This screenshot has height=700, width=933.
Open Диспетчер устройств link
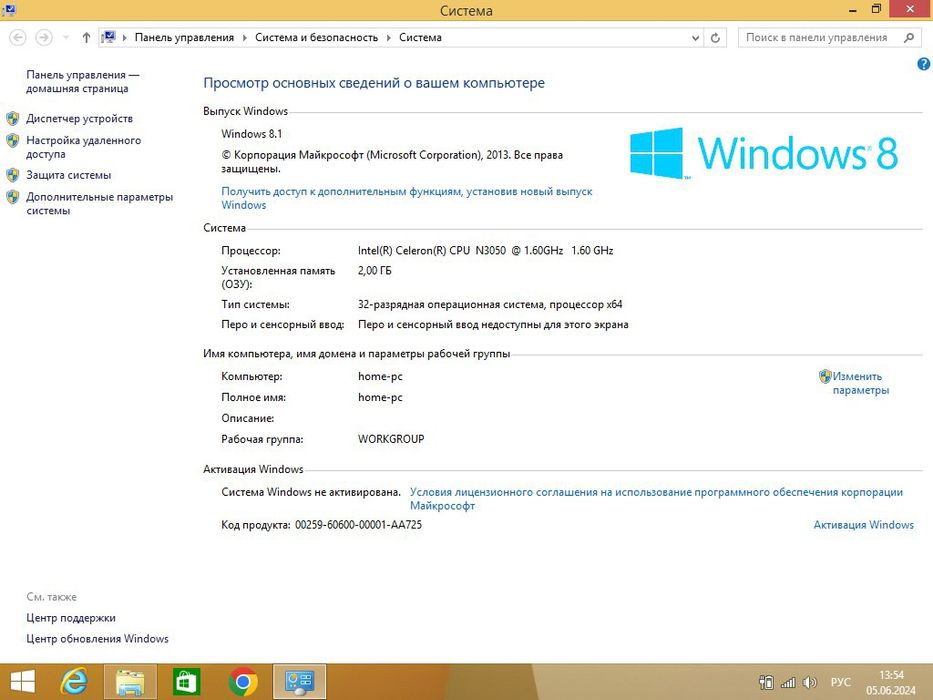point(79,118)
